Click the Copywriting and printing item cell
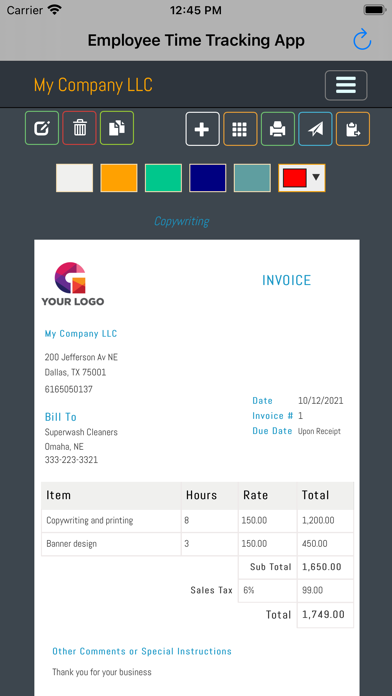Screen dimensions: 392x696 click(111, 521)
